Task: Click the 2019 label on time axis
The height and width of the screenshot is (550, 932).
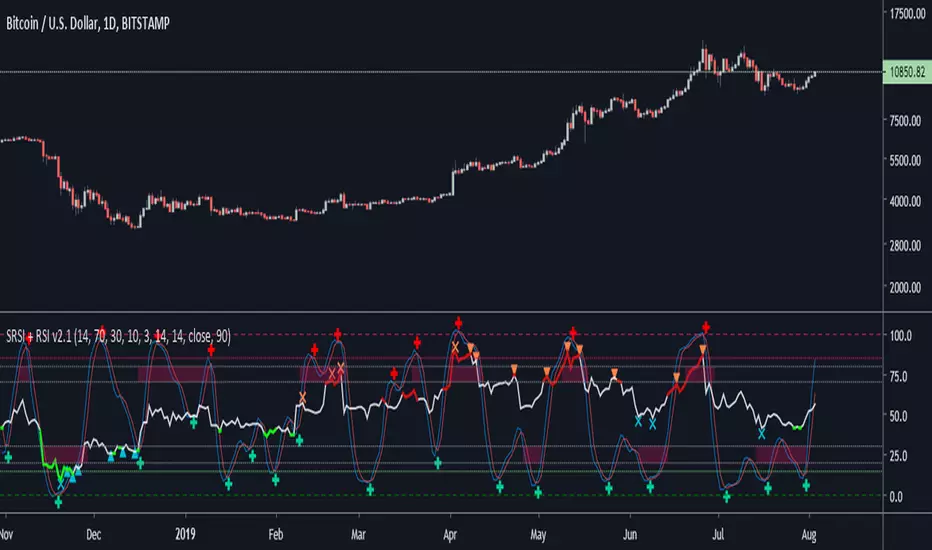Action: tap(185, 535)
